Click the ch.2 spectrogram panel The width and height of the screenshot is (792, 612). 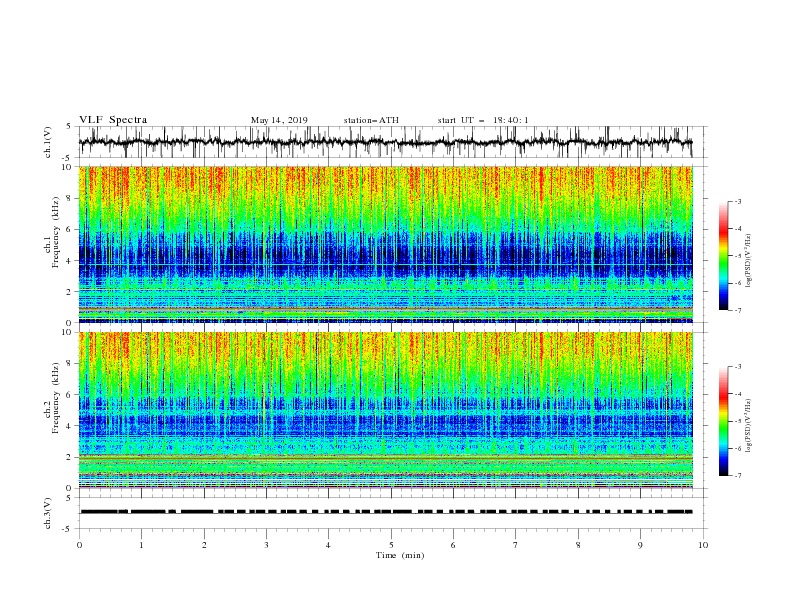coord(386,410)
